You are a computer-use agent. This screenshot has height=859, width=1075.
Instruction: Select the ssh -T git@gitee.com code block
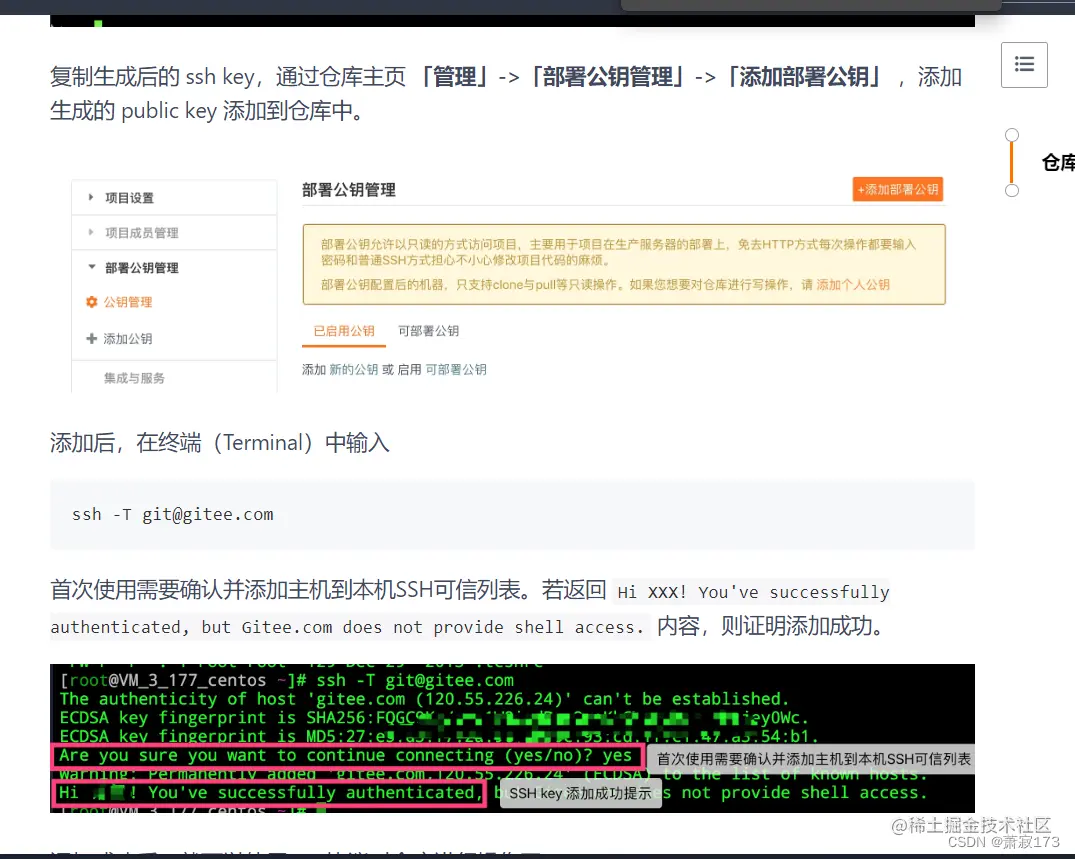click(x=172, y=514)
